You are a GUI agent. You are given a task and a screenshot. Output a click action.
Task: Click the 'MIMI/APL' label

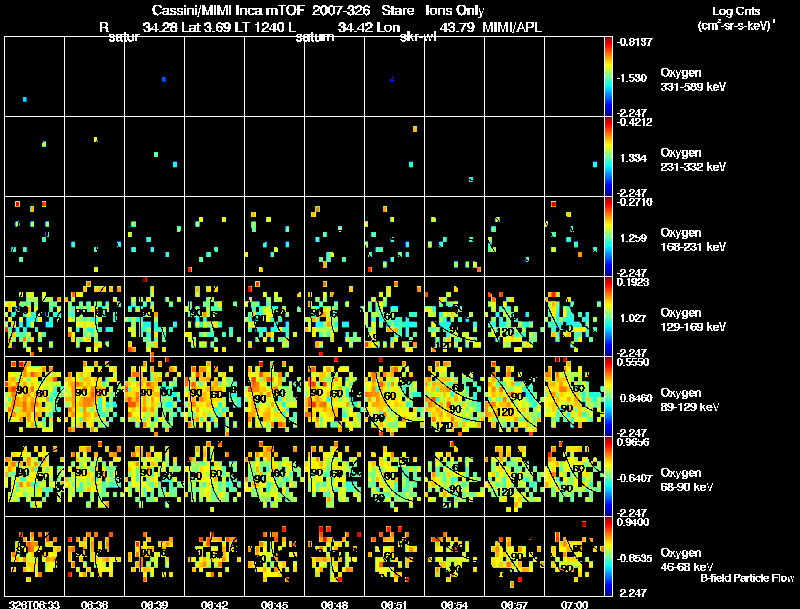point(512,27)
